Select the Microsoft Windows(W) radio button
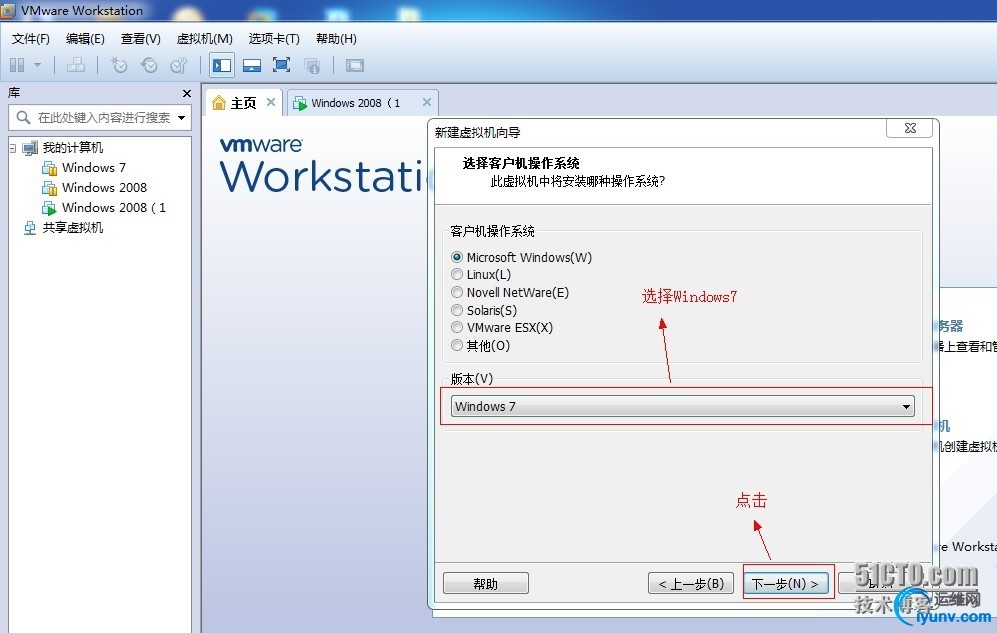The height and width of the screenshot is (633, 997). 457,257
